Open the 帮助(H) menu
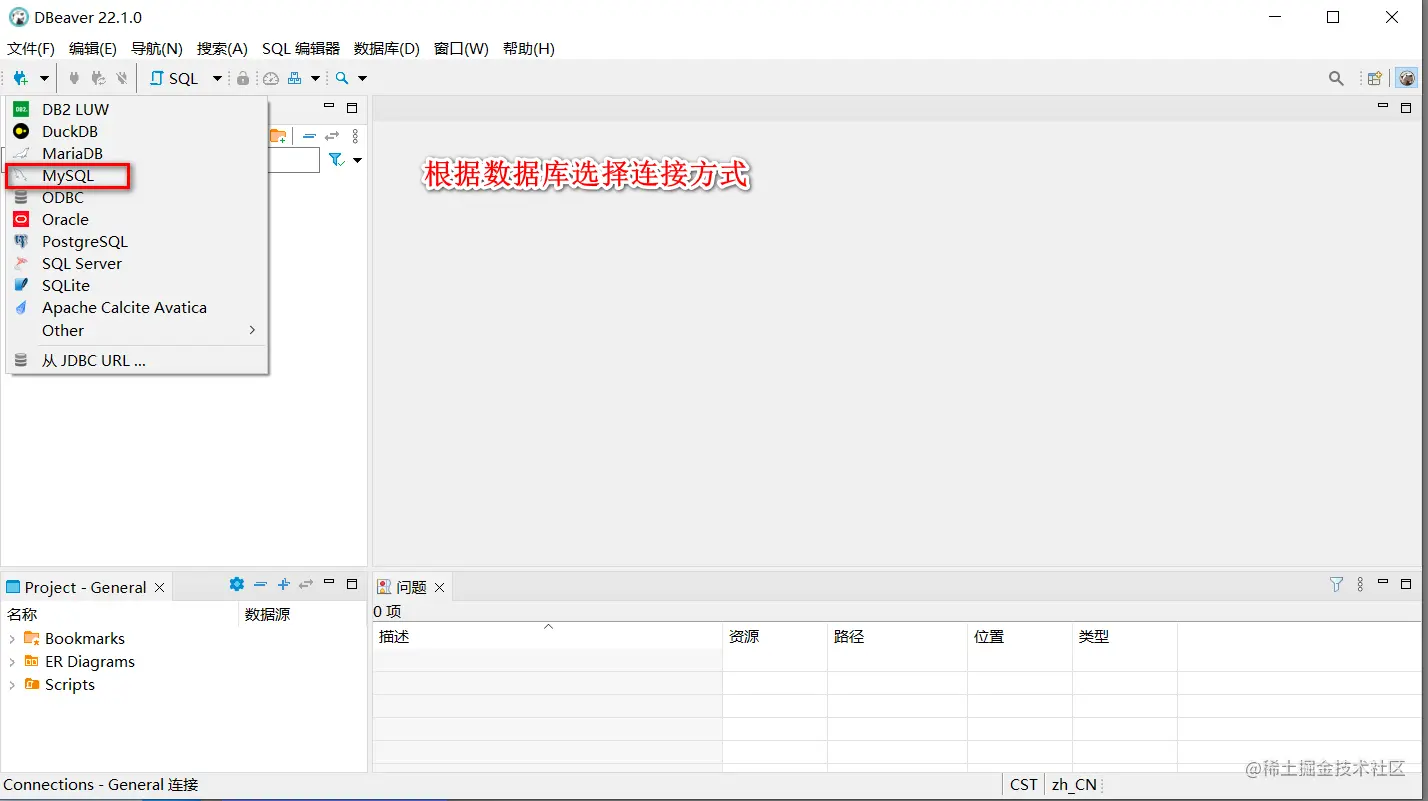 [x=529, y=48]
